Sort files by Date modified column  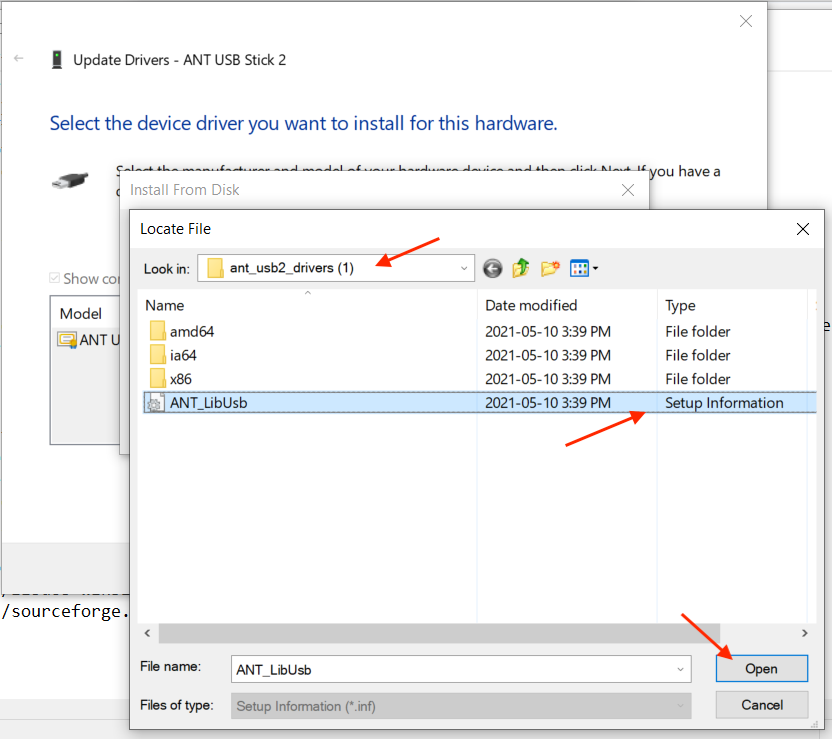[531, 306]
